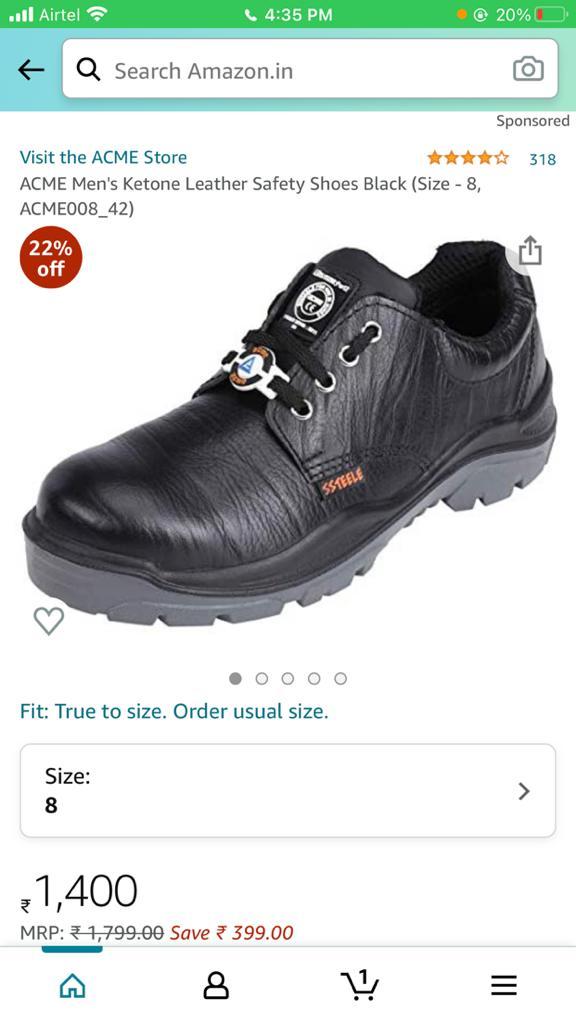
Task: Open the Fit: True to size link
Action: (x=174, y=711)
